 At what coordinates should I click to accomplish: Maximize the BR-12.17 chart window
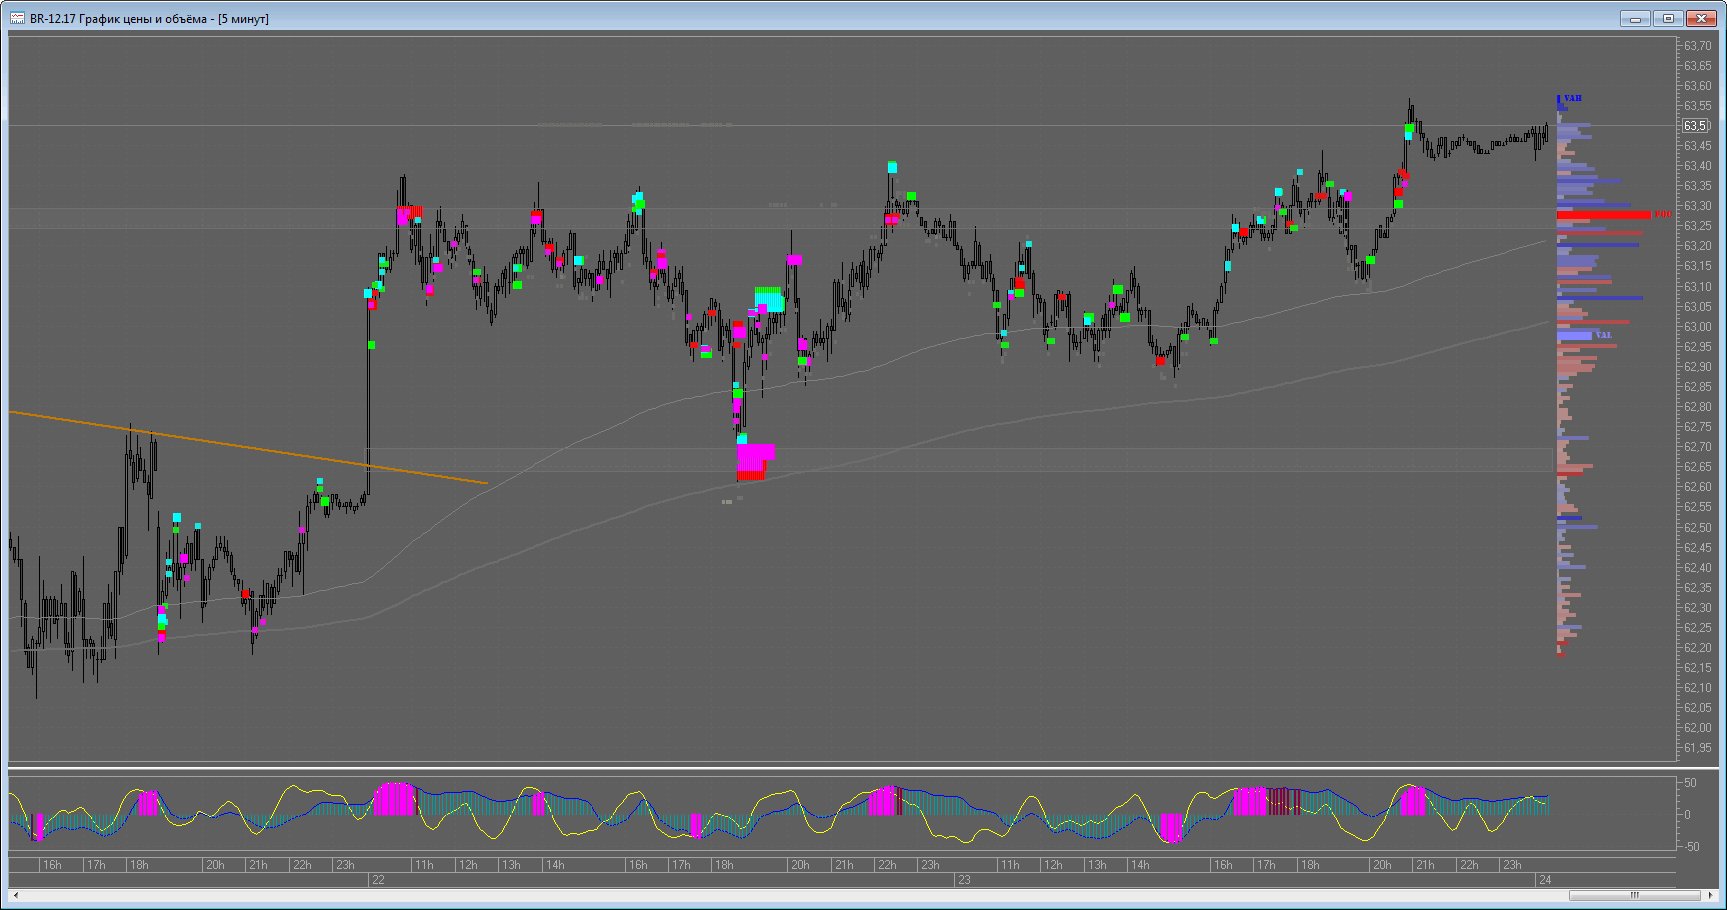tap(1669, 18)
